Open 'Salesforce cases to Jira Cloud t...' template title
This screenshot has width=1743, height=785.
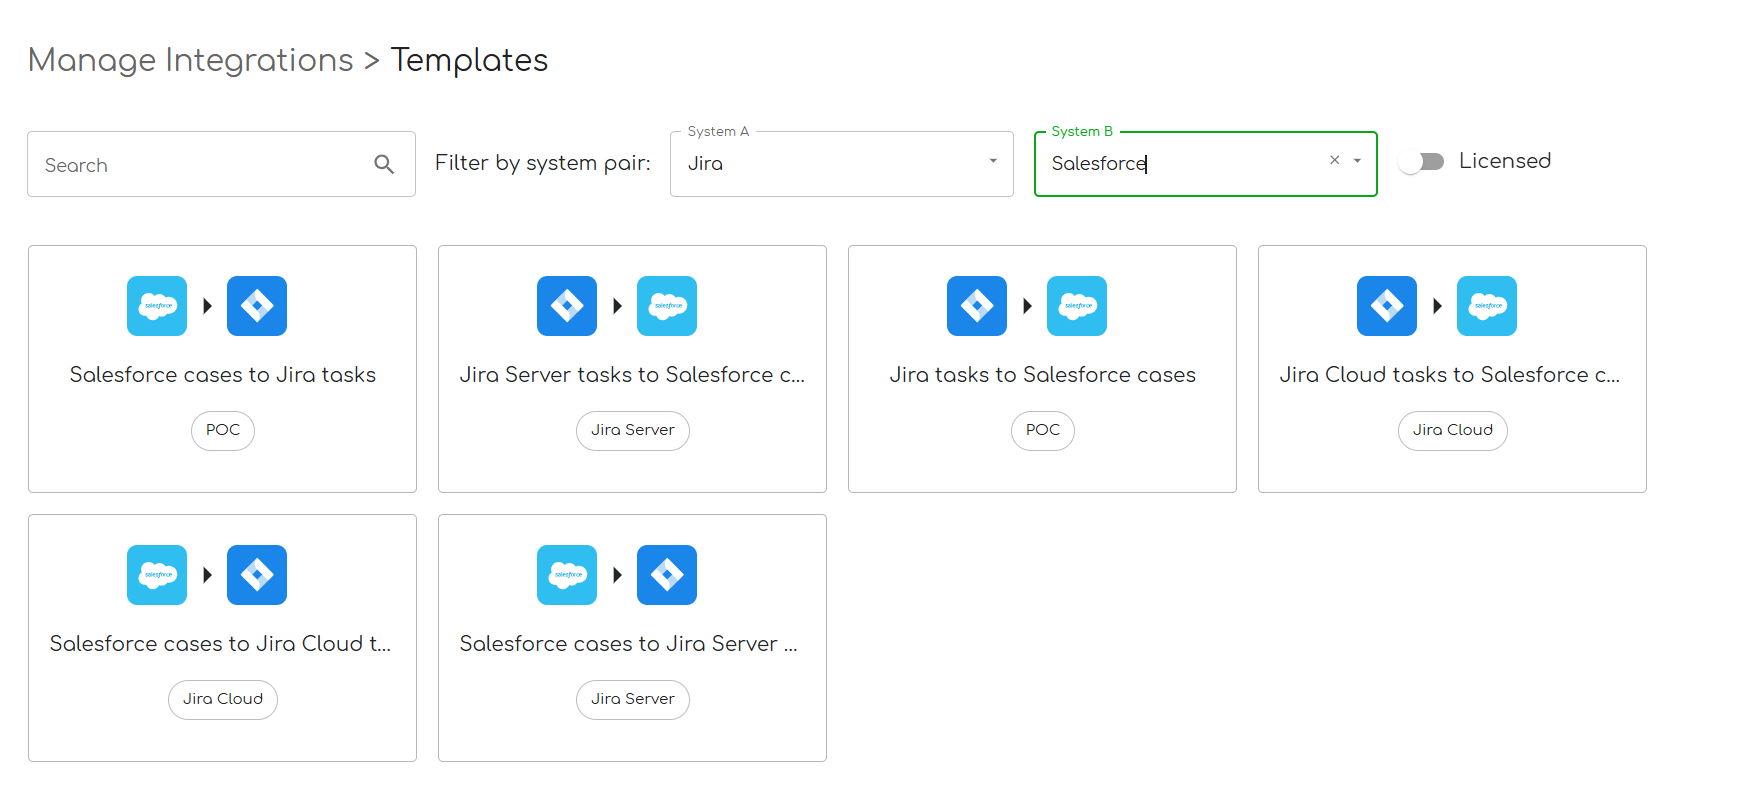(x=221, y=644)
